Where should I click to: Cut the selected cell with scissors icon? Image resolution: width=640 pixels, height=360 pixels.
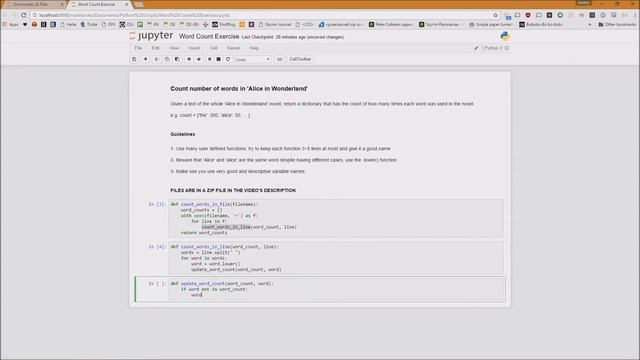tap(156, 59)
